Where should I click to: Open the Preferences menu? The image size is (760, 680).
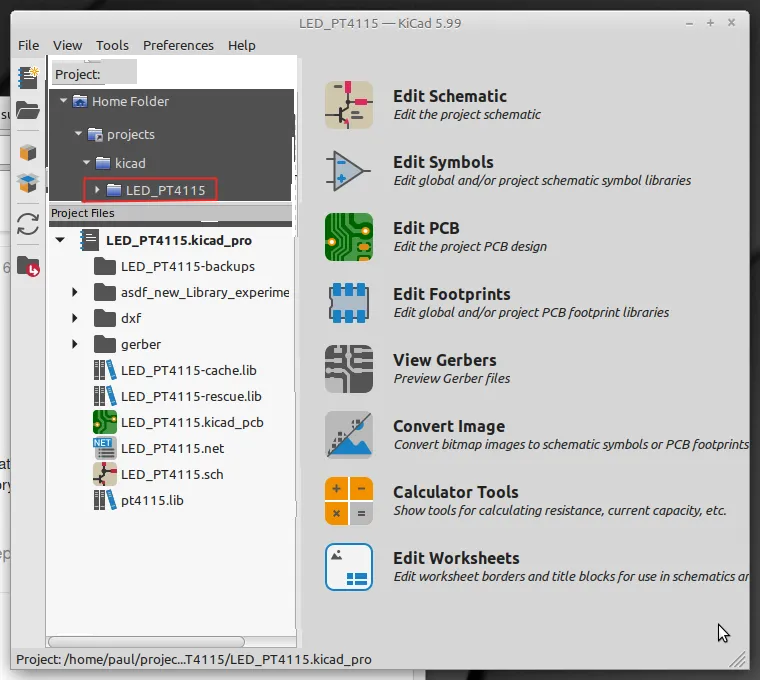(x=178, y=45)
